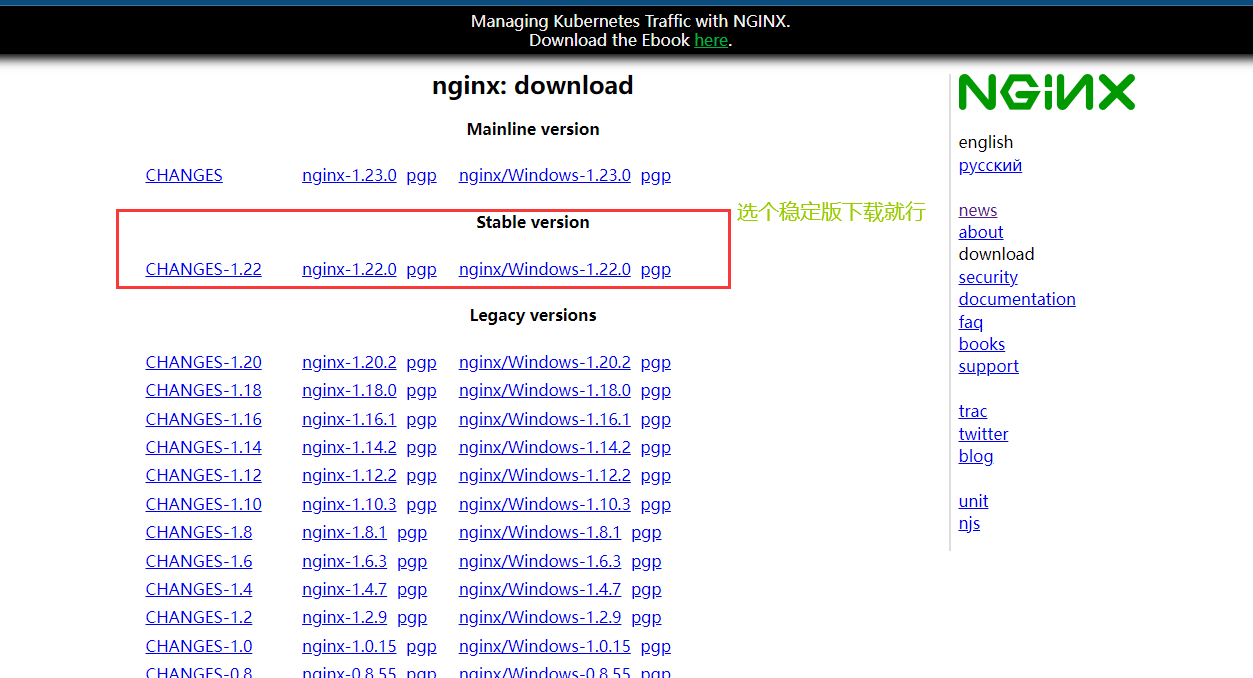Download nginx/Windows-1.8.1
This screenshot has height=678, width=1253.
[540, 532]
